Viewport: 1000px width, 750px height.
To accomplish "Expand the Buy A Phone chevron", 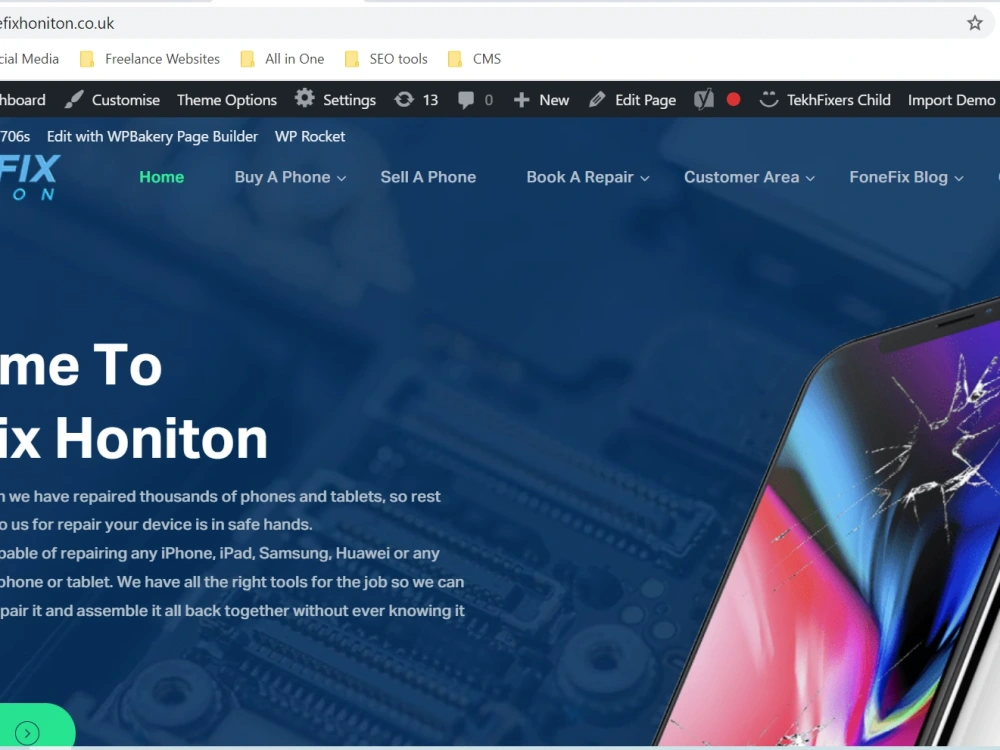I will [x=341, y=179].
